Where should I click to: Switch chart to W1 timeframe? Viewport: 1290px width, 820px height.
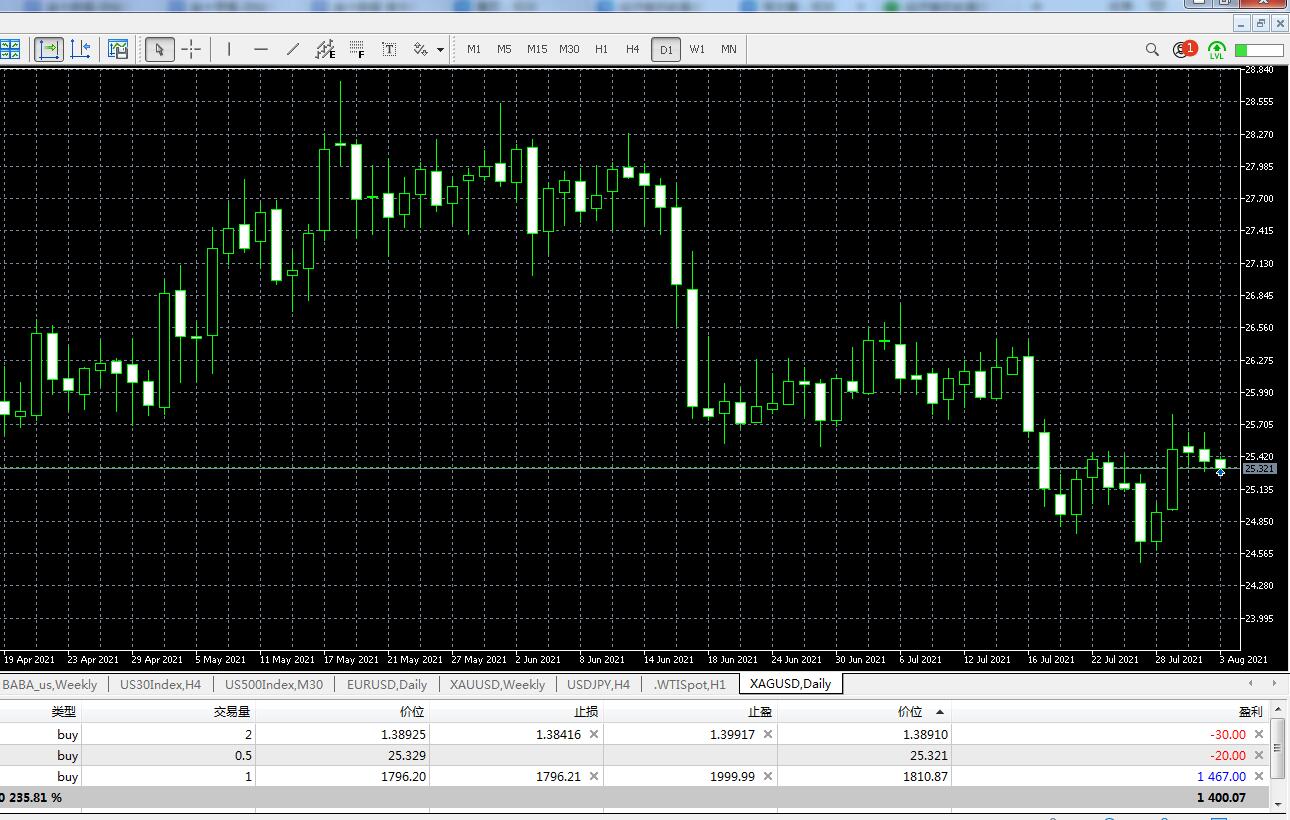pos(697,49)
